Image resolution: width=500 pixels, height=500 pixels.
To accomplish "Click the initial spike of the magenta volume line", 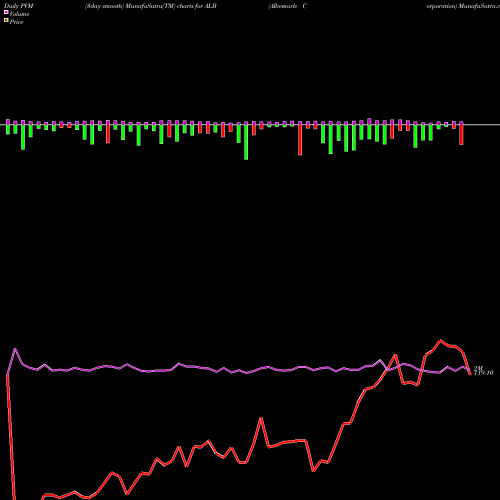I will coord(15,349).
